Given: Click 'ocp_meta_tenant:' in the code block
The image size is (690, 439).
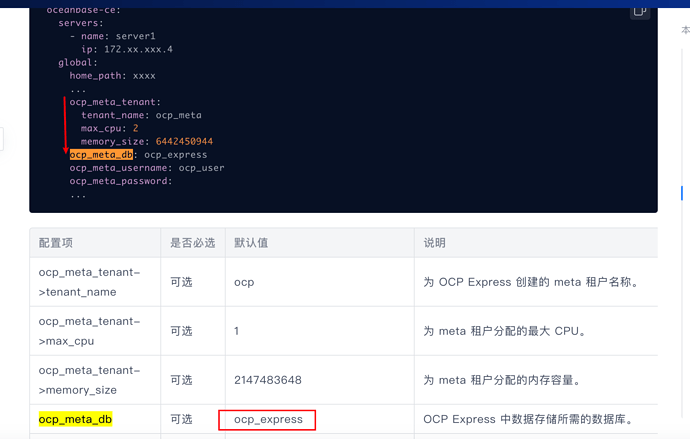Looking at the screenshot, I should [x=115, y=102].
